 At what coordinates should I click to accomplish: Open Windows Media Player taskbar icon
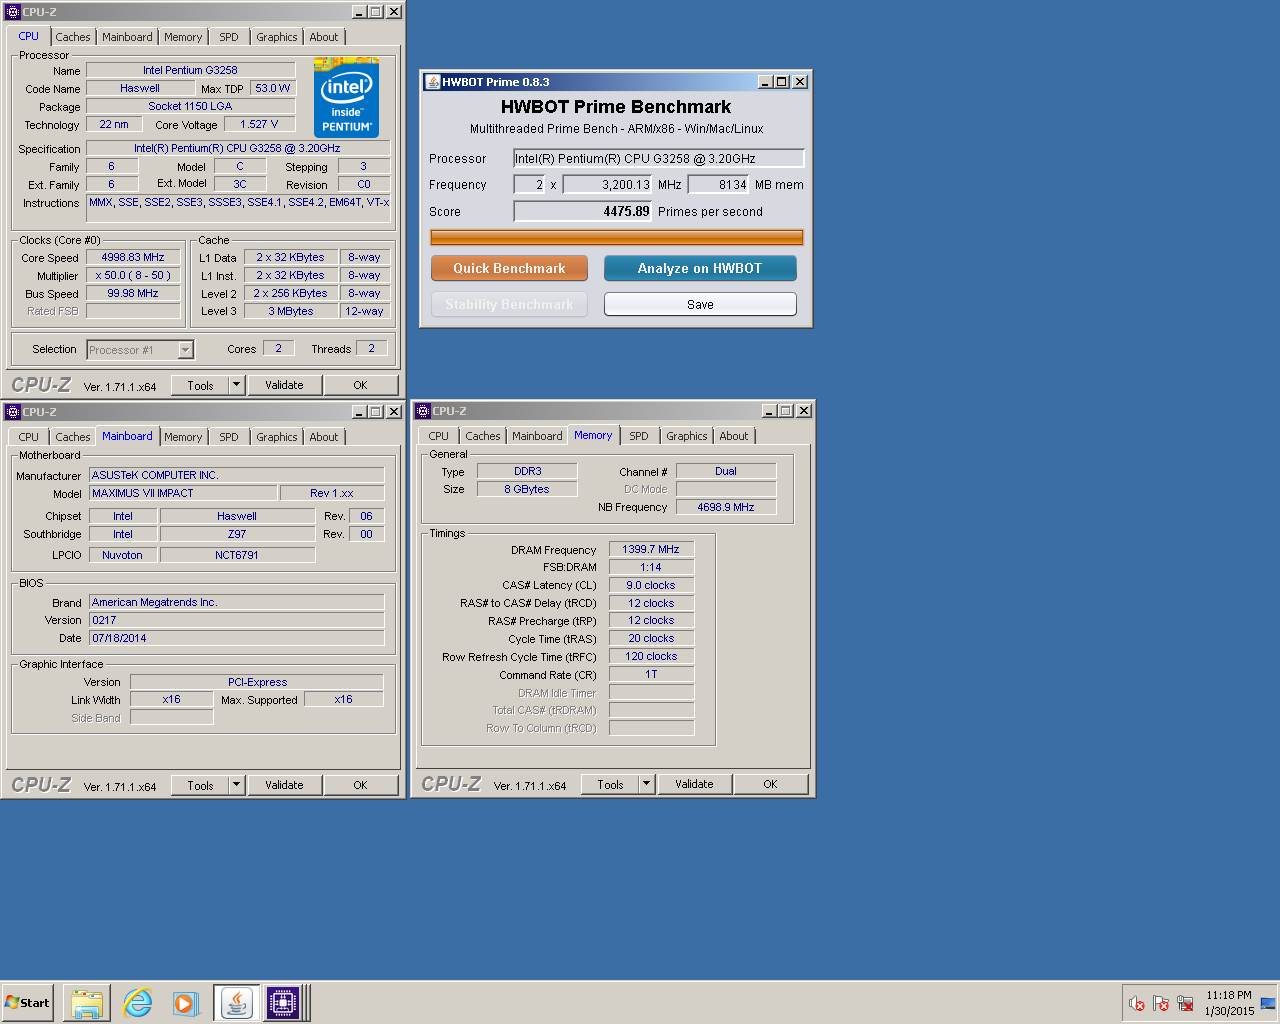coord(186,1003)
